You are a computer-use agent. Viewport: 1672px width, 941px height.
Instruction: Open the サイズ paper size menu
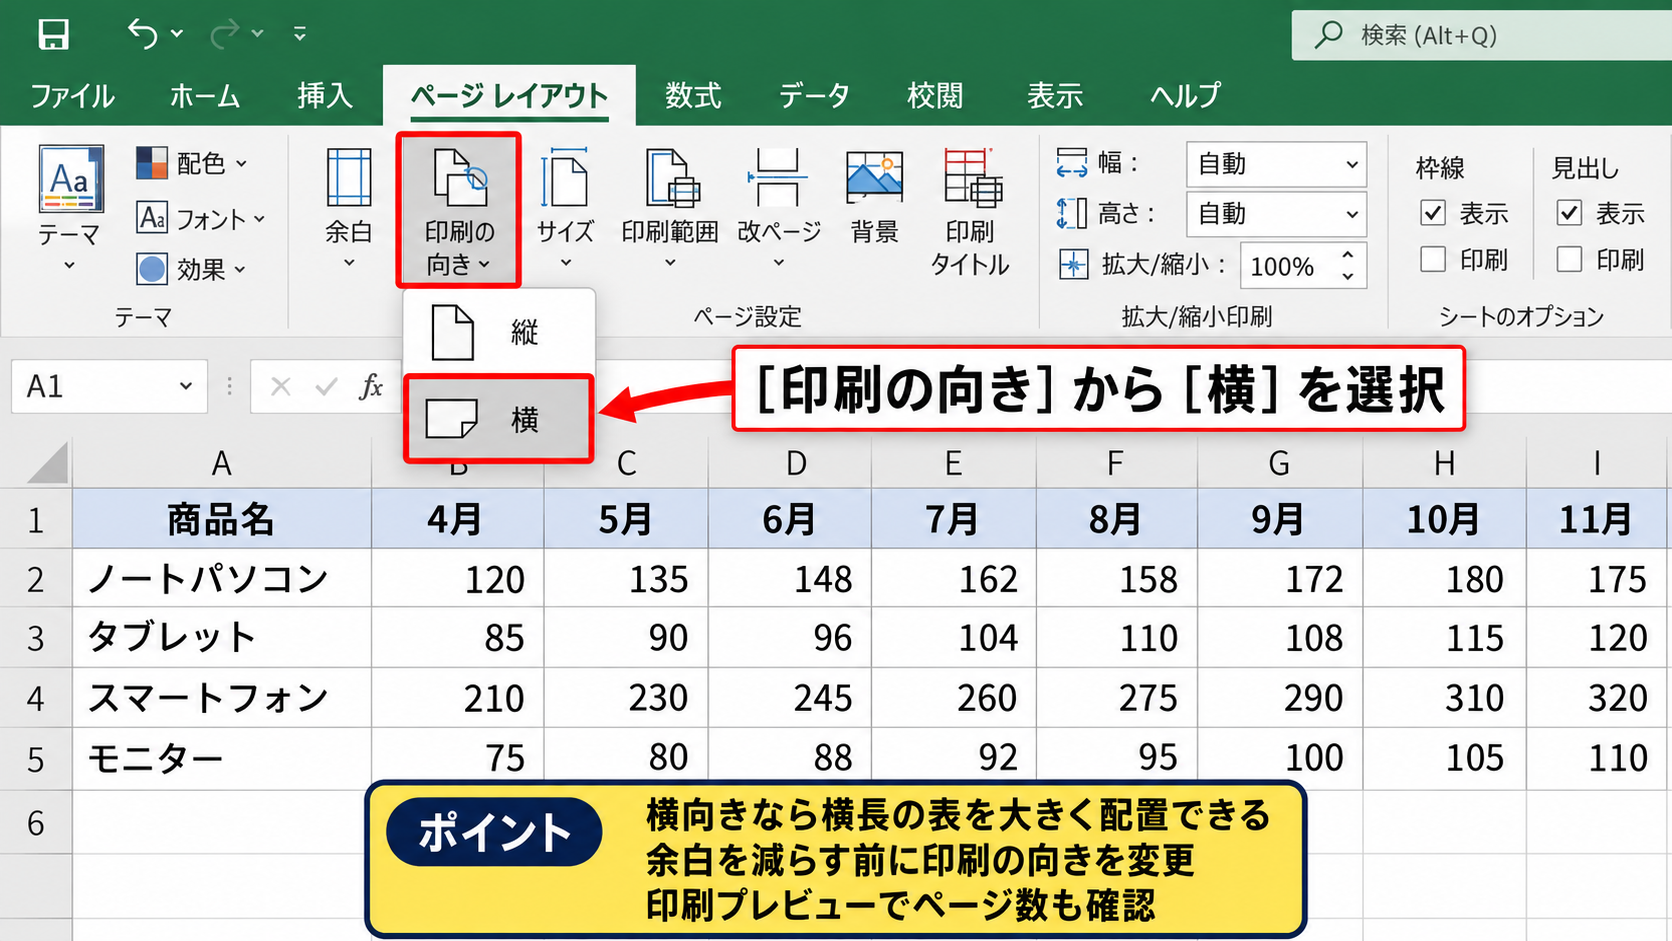(x=566, y=209)
